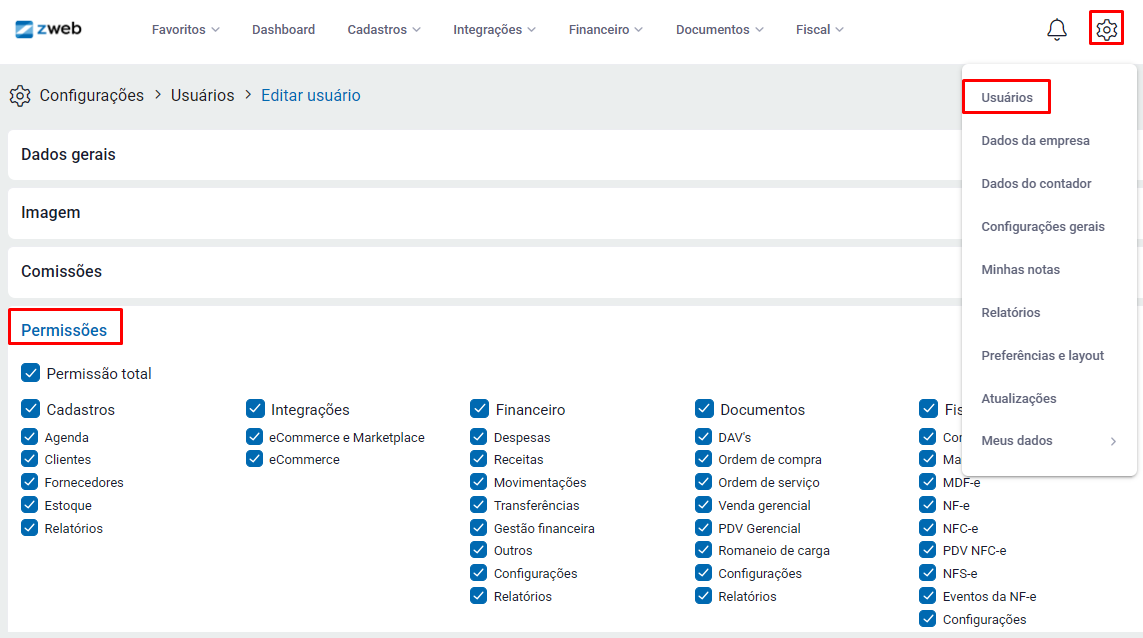This screenshot has height=638, width=1143.
Task: Uncheck the Cadastros permission group
Action: pyautogui.click(x=30, y=409)
